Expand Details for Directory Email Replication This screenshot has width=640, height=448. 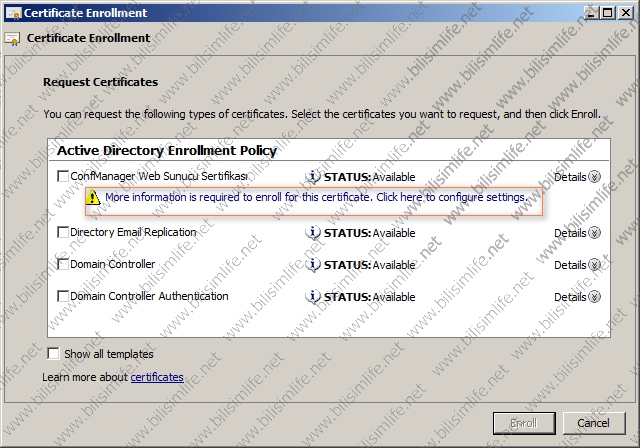point(577,233)
